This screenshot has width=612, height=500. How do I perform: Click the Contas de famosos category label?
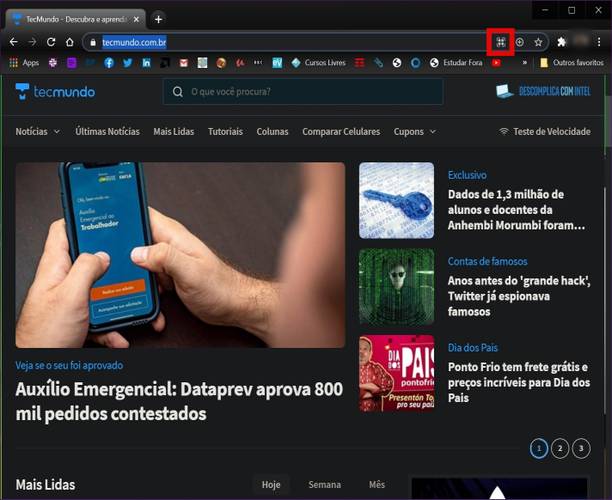(x=487, y=261)
